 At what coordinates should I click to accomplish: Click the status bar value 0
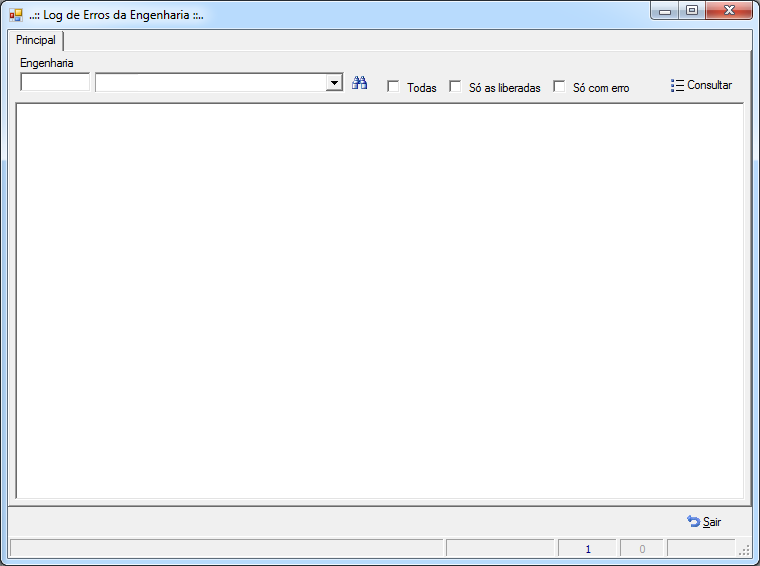[642, 549]
